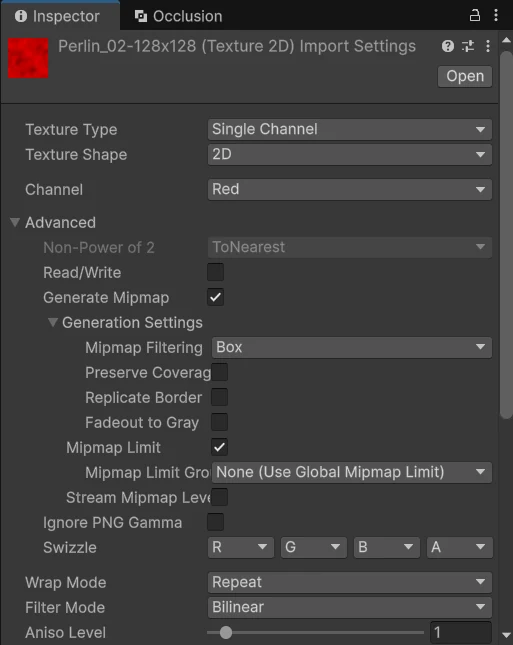
Task: Open the Inspector tab kebab menu
Action: (496, 16)
